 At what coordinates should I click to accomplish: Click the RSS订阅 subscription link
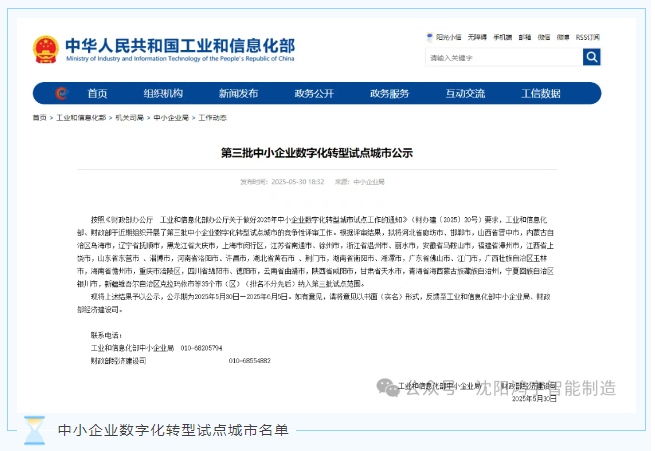coord(588,37)
